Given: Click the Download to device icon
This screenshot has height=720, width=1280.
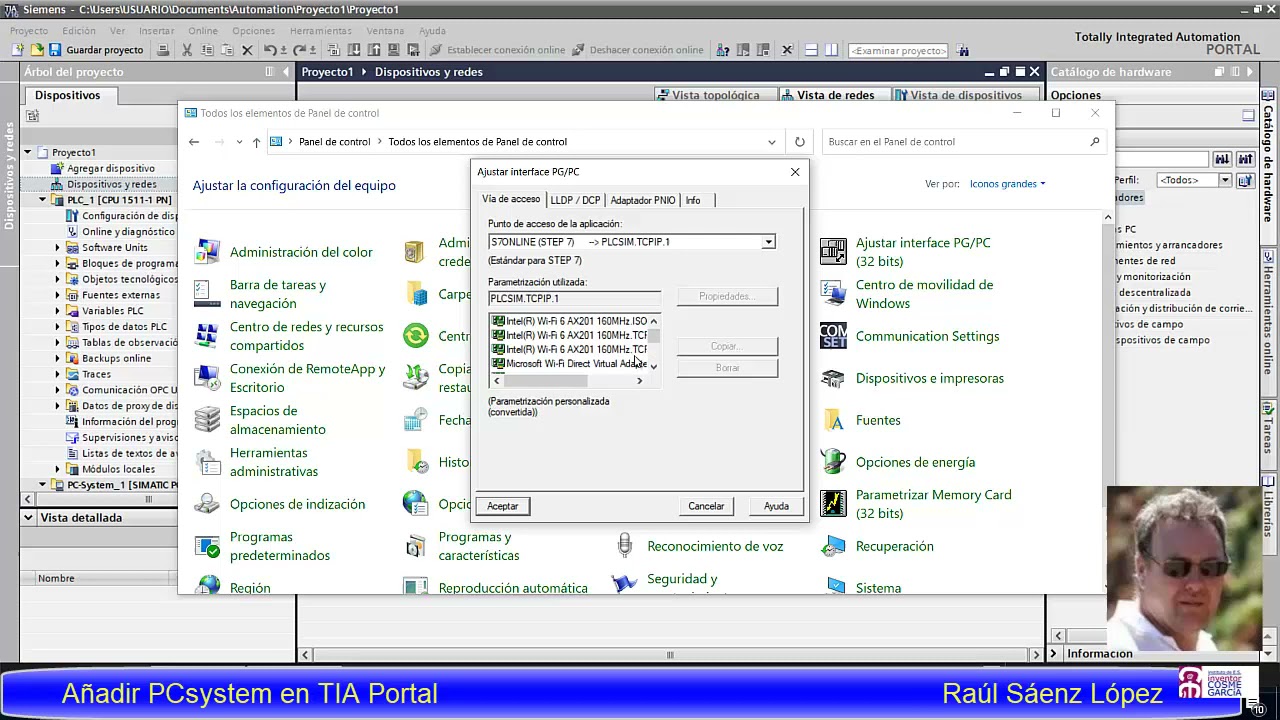Looking at the screenshot, I should 354,50.
